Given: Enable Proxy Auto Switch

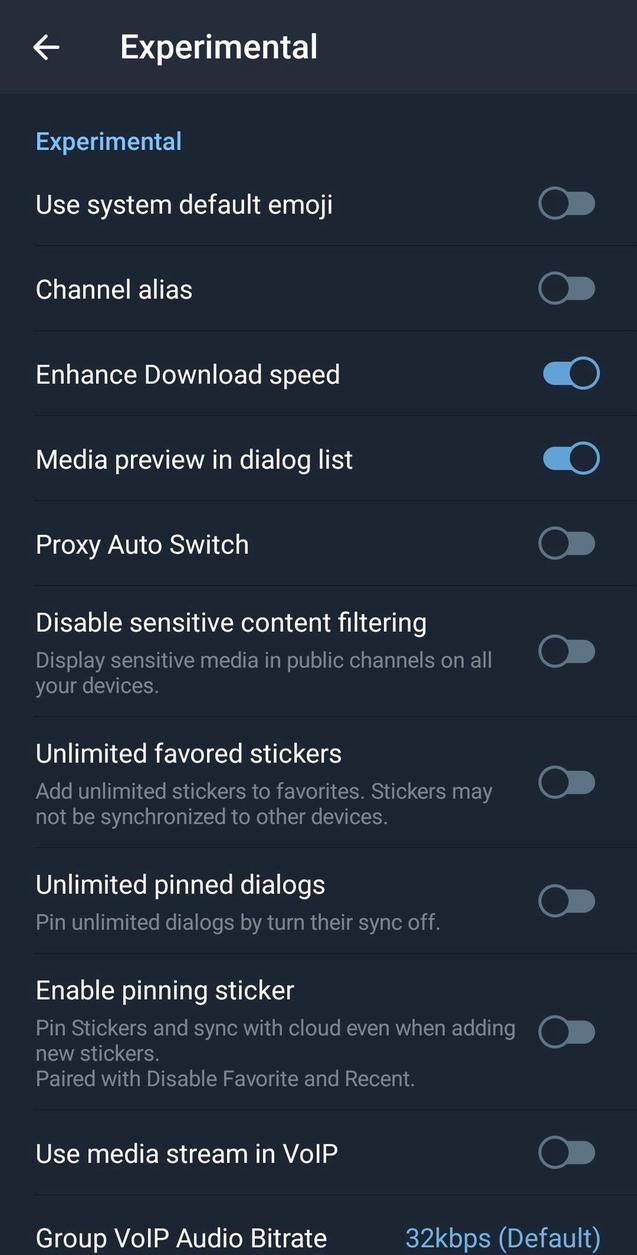Looking at the screenshot, I should click(566, 543).
